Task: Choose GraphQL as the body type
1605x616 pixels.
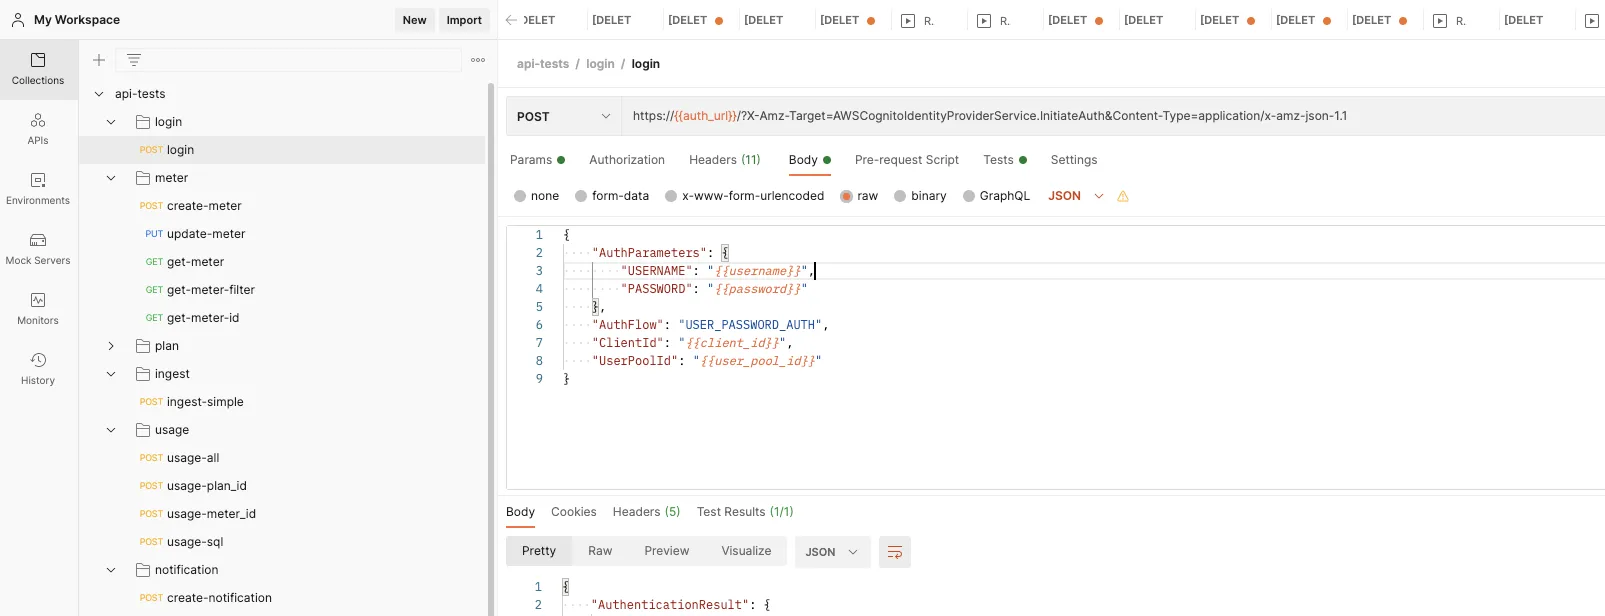Action: point(968,196)
